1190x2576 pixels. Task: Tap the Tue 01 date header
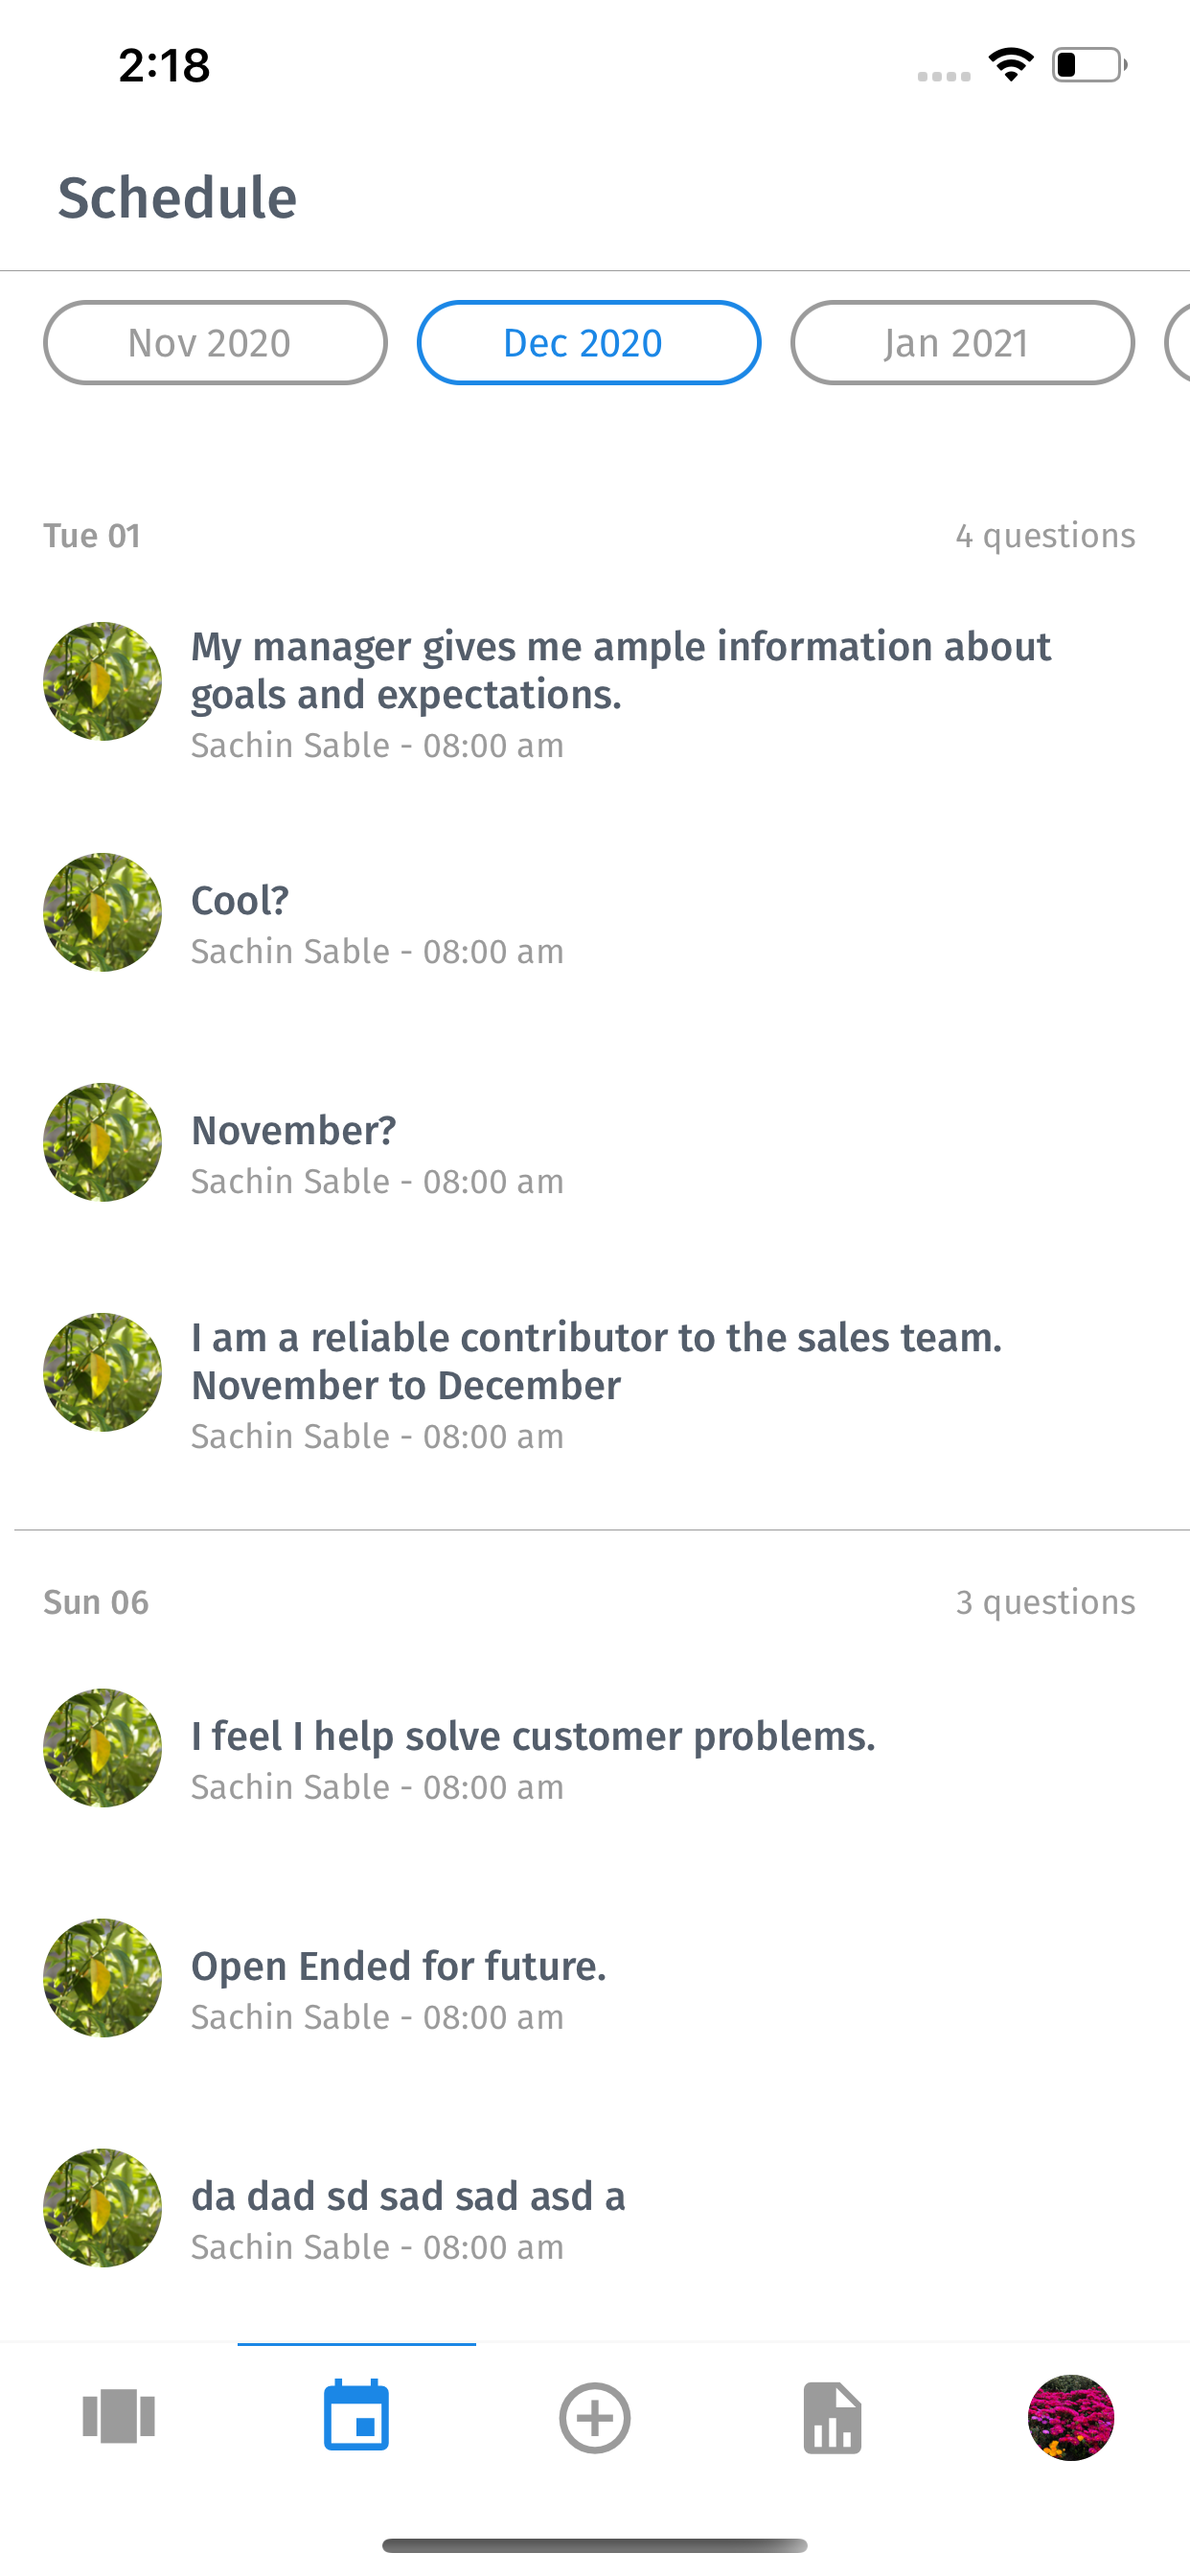[x=92, y=536]
